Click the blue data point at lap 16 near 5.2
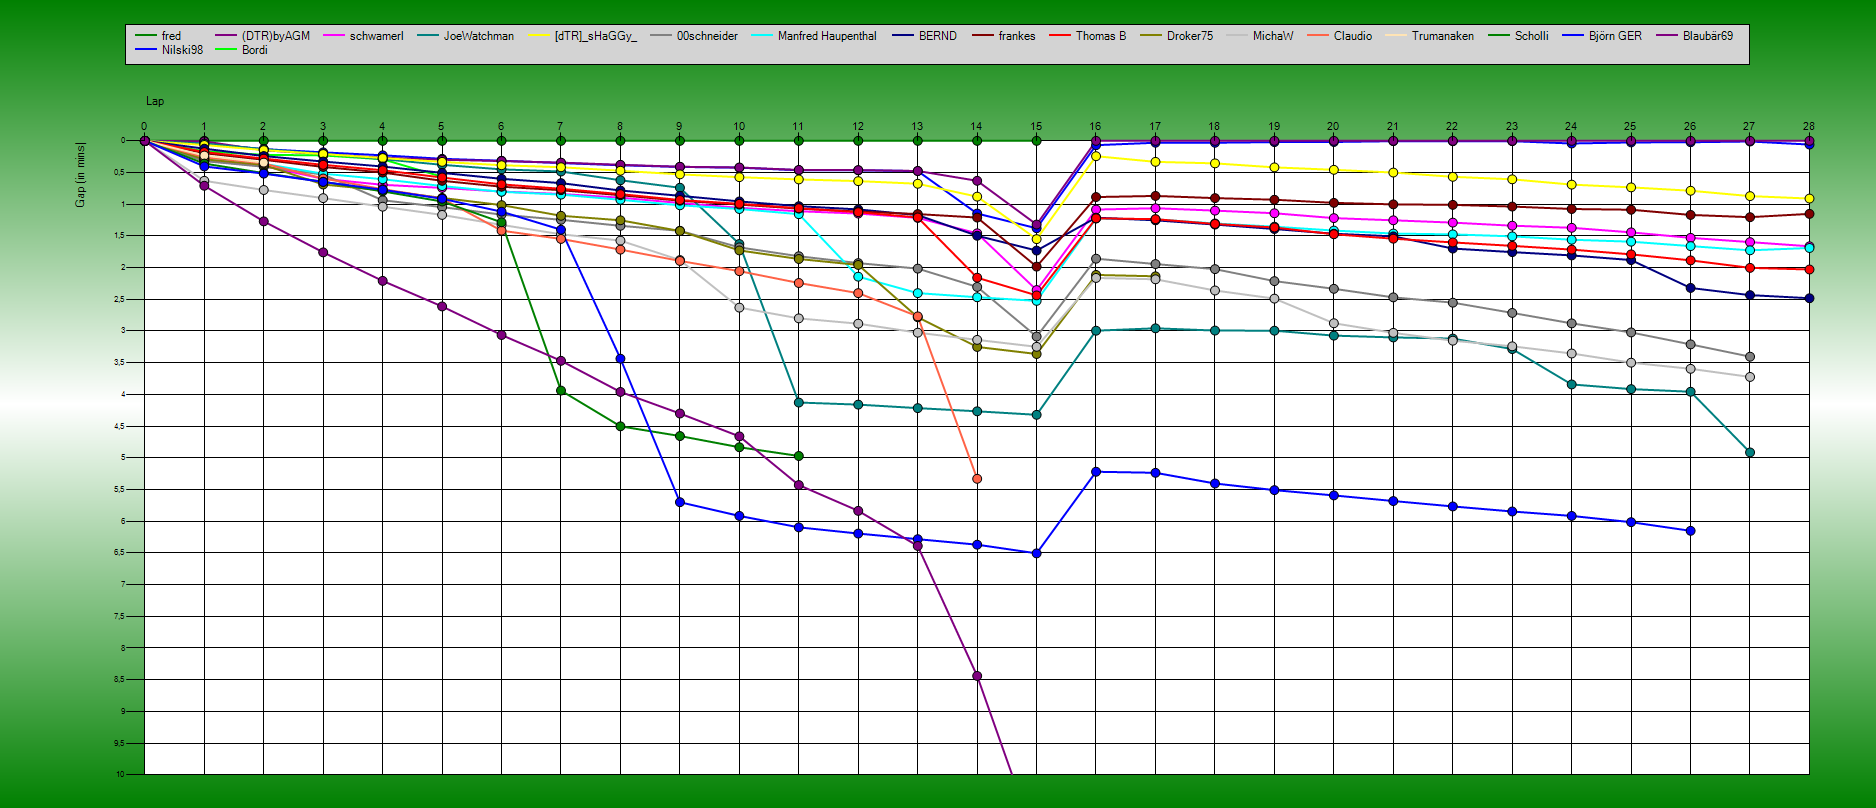Image resolution: width=1876 pixels, height=808 pixels. [x=1096, y=471]
